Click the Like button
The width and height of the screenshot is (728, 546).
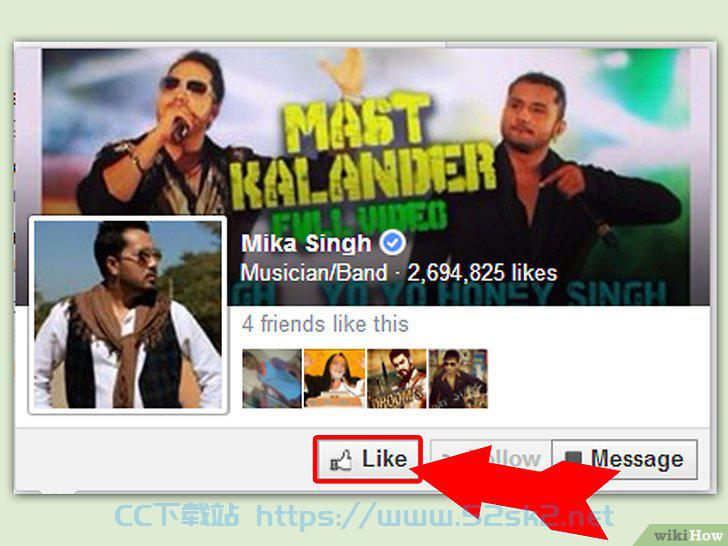[x=368, y=459]
